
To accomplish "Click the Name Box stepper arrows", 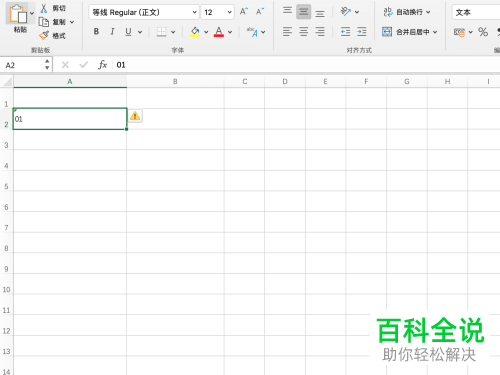I will [x=47, y=65].
